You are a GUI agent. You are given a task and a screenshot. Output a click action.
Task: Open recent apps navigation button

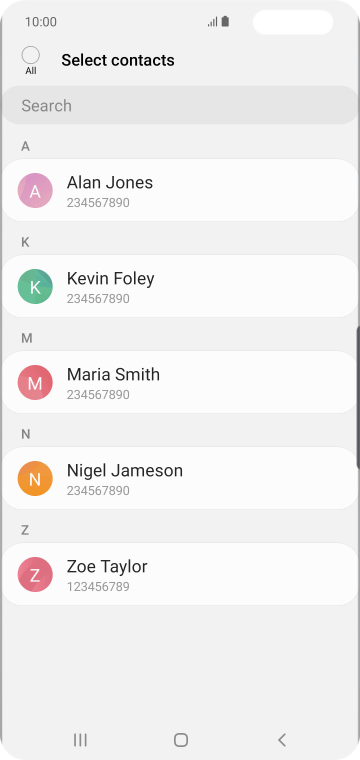point(80,740)
